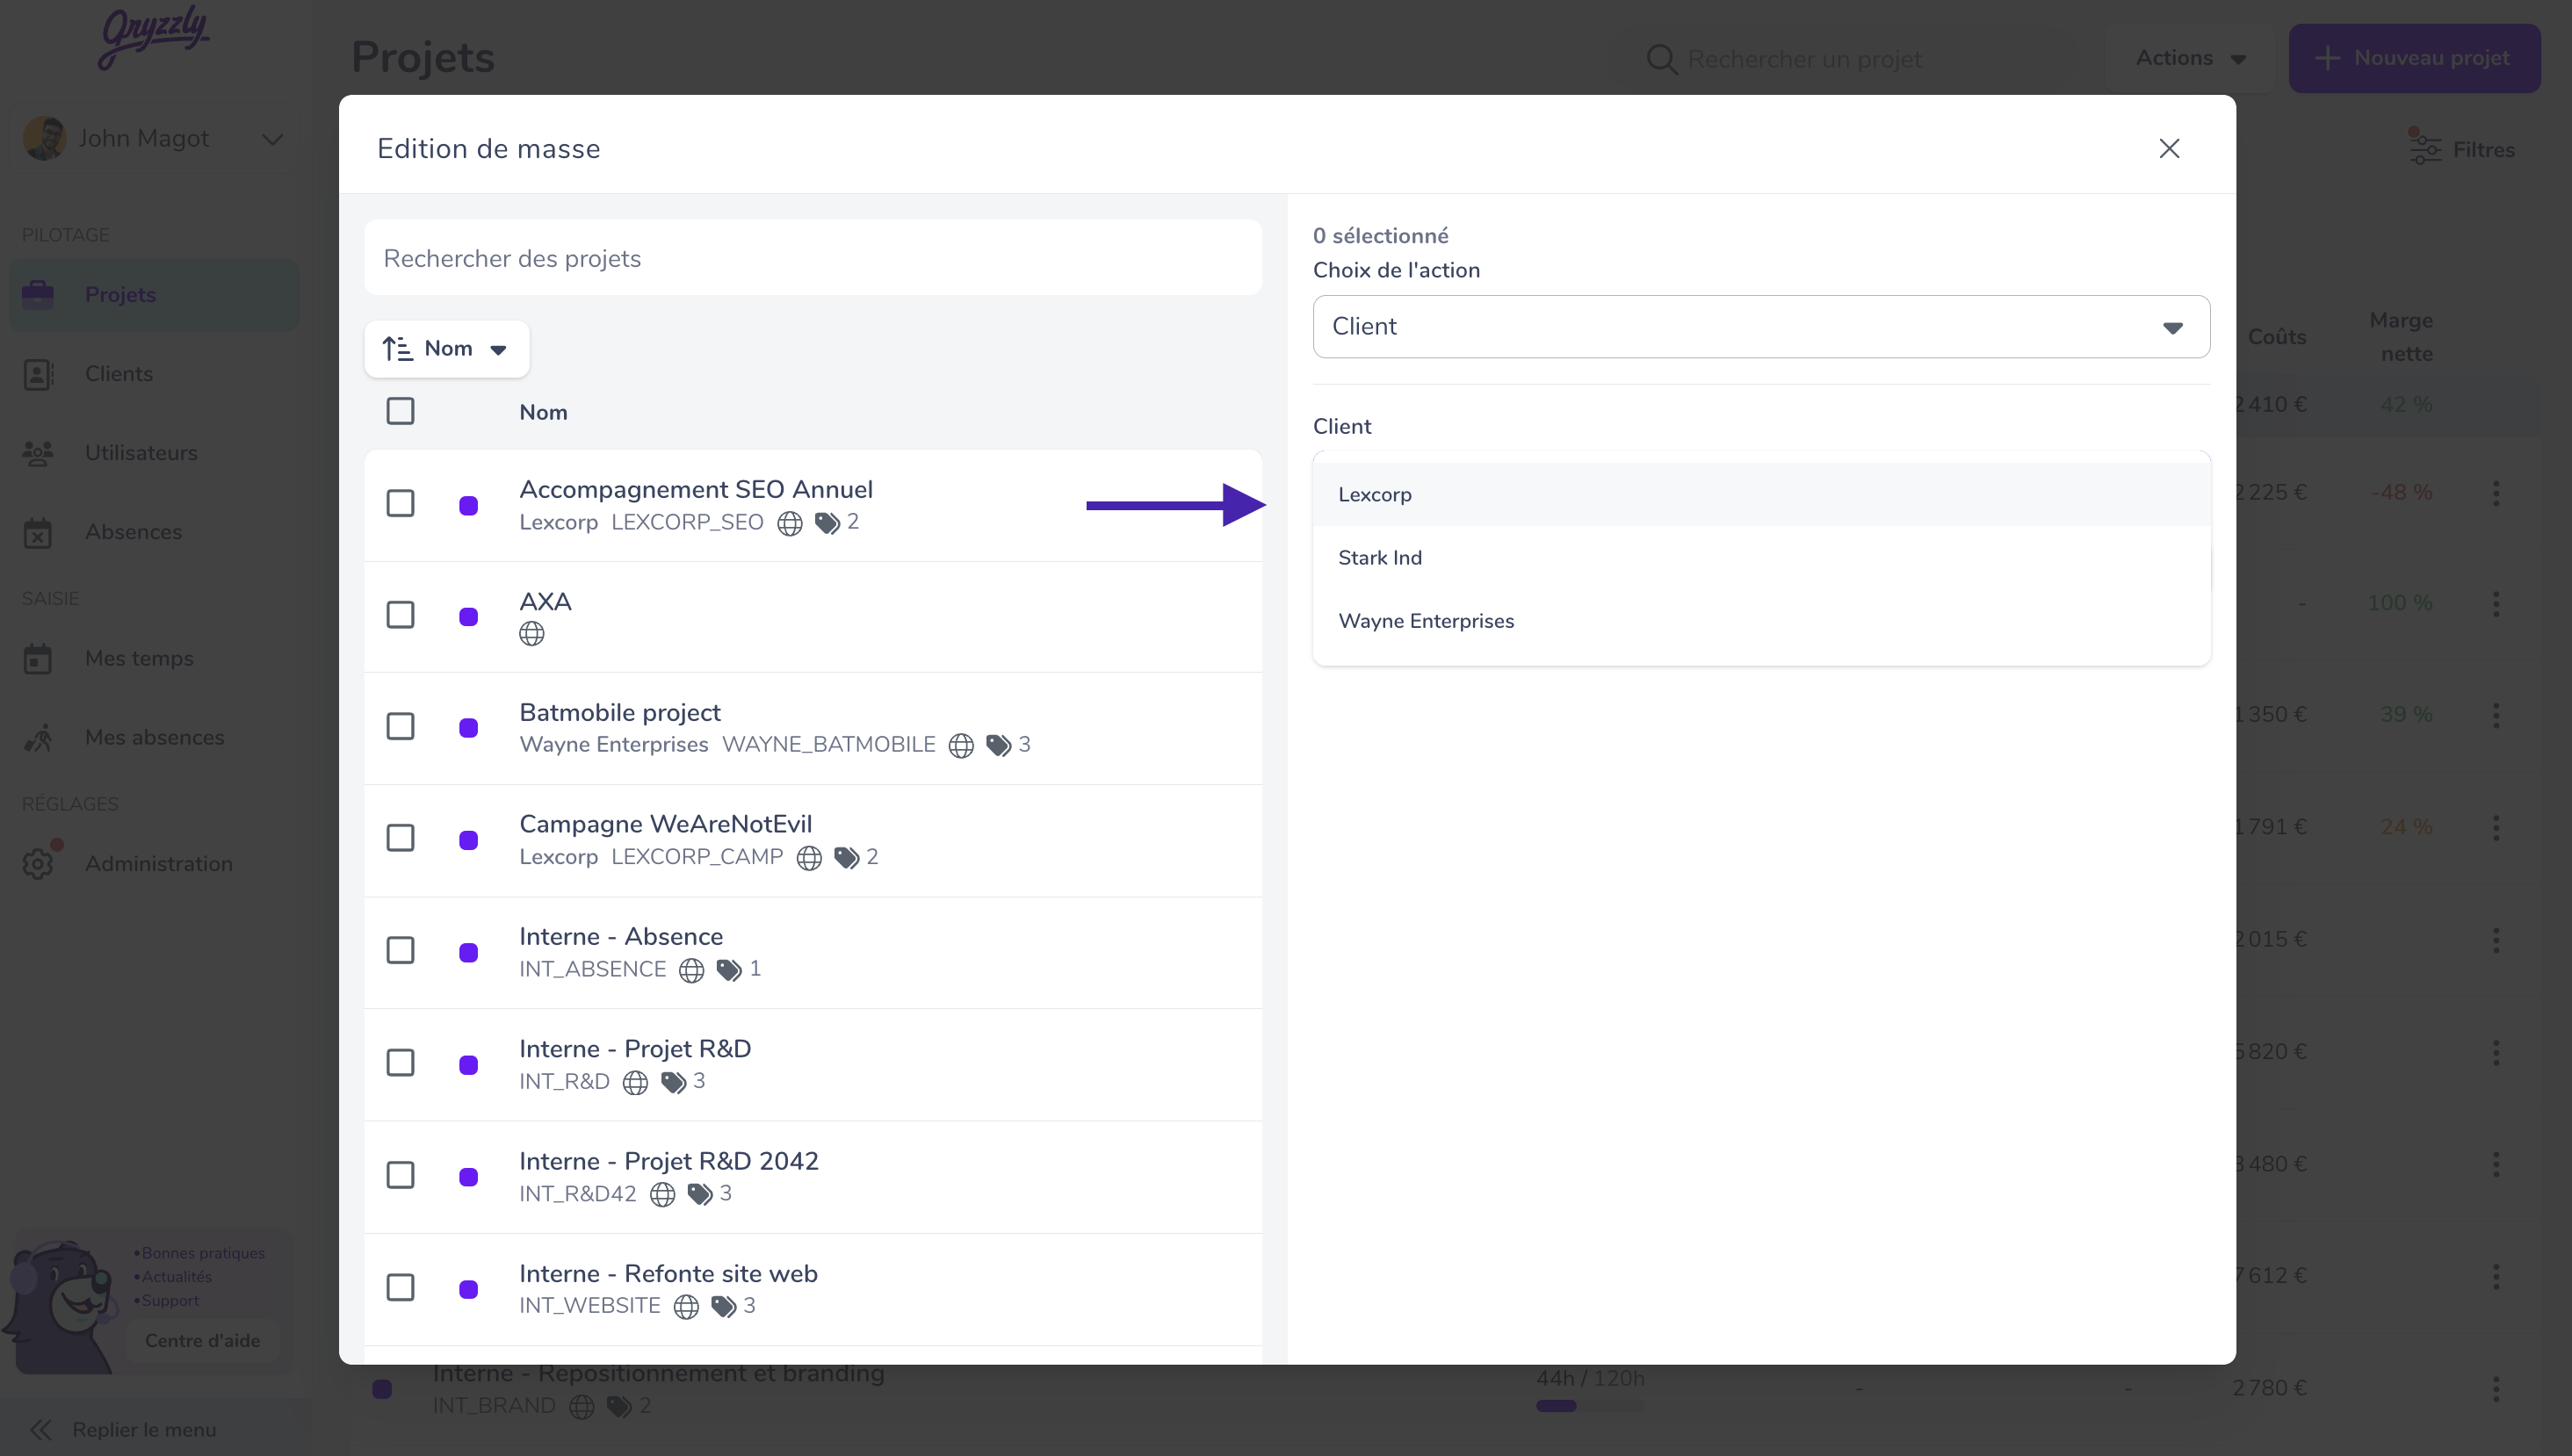Open Clients in the sidebar
The image size is (2572, 1456).
point(155,374)
